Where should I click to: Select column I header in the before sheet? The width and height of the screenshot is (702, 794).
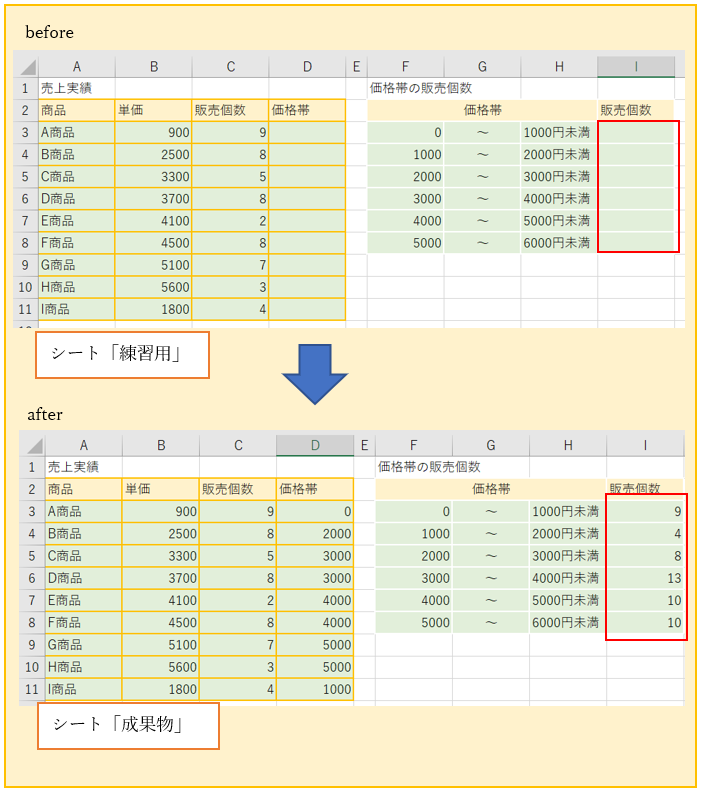click(636, 67)
